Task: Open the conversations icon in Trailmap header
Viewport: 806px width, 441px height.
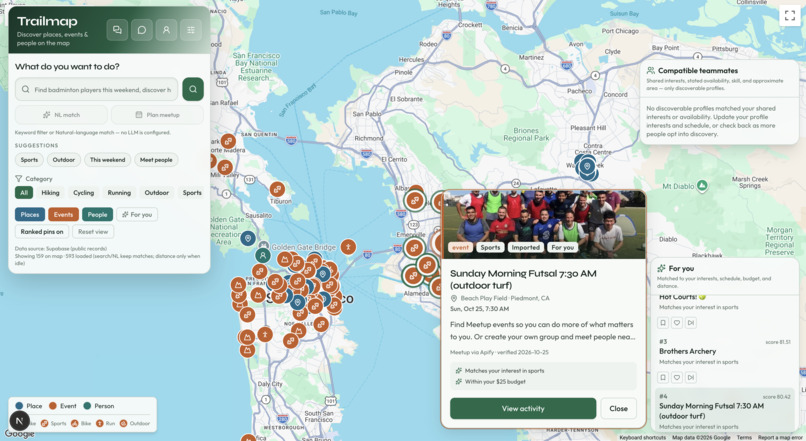Action: (x=117, y=30)
